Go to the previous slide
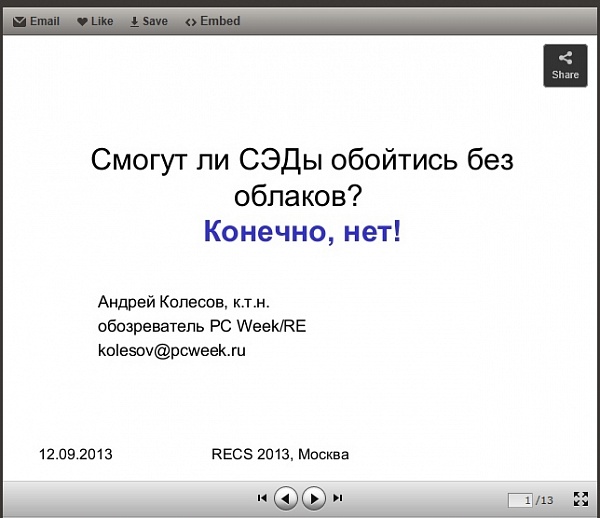Viewport: 600px width, 518px height. click(286, 498)
